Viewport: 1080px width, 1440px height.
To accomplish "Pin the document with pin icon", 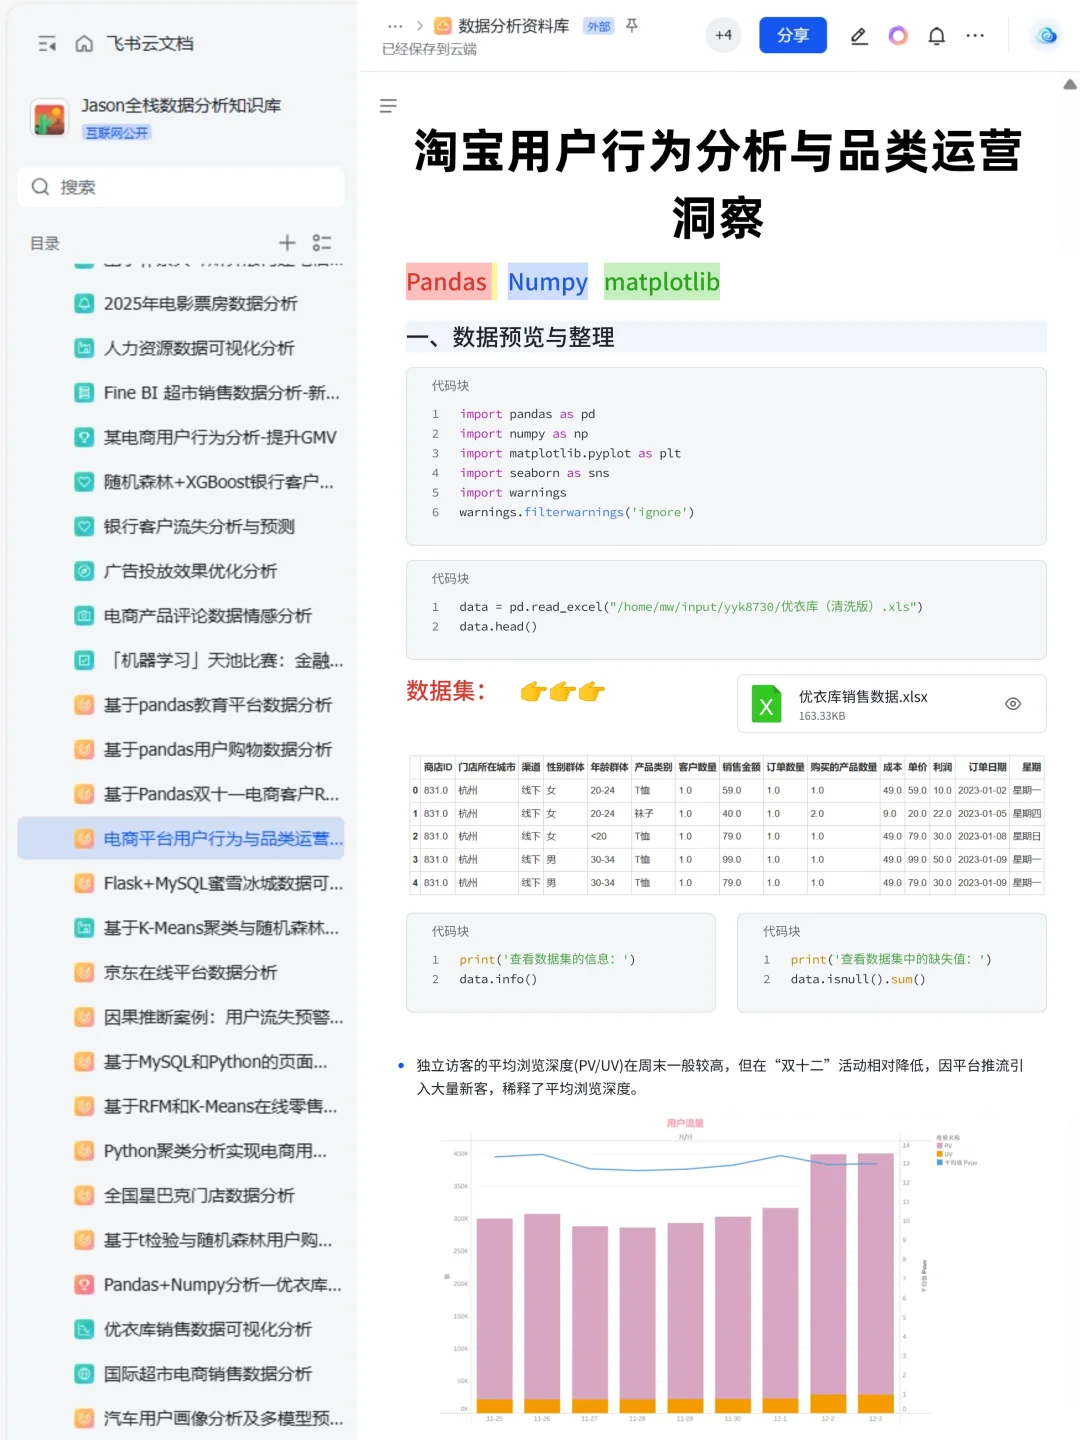I will point(632,26).
